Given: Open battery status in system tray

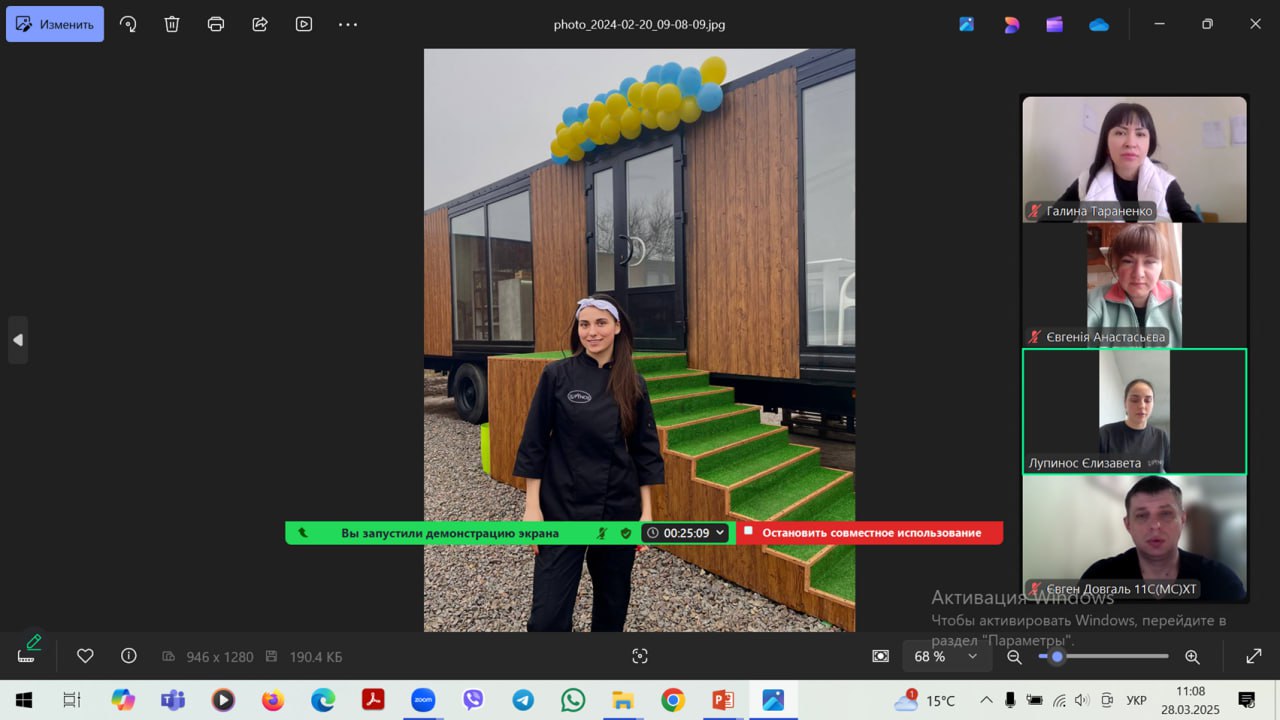Looking at the screenshot, I should coord(1035,700).
